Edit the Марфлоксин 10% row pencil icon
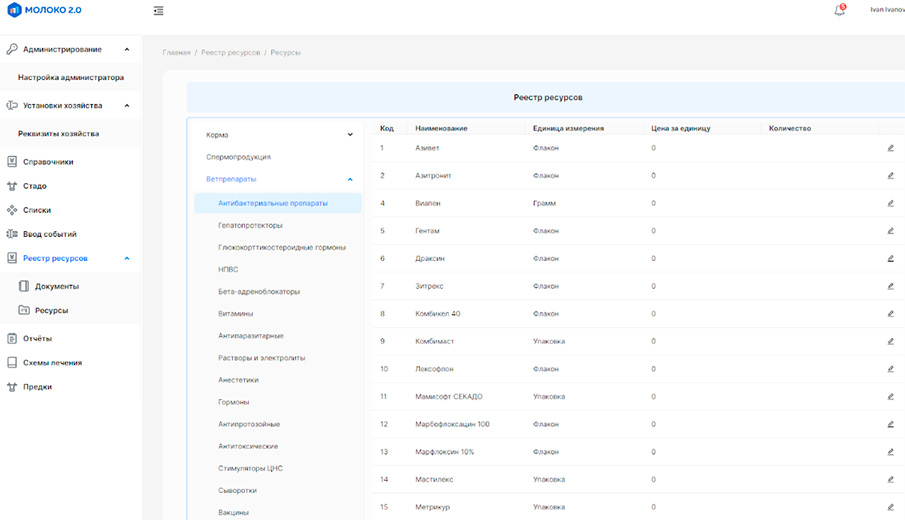The image size is (905, 520). pos(891,452)
